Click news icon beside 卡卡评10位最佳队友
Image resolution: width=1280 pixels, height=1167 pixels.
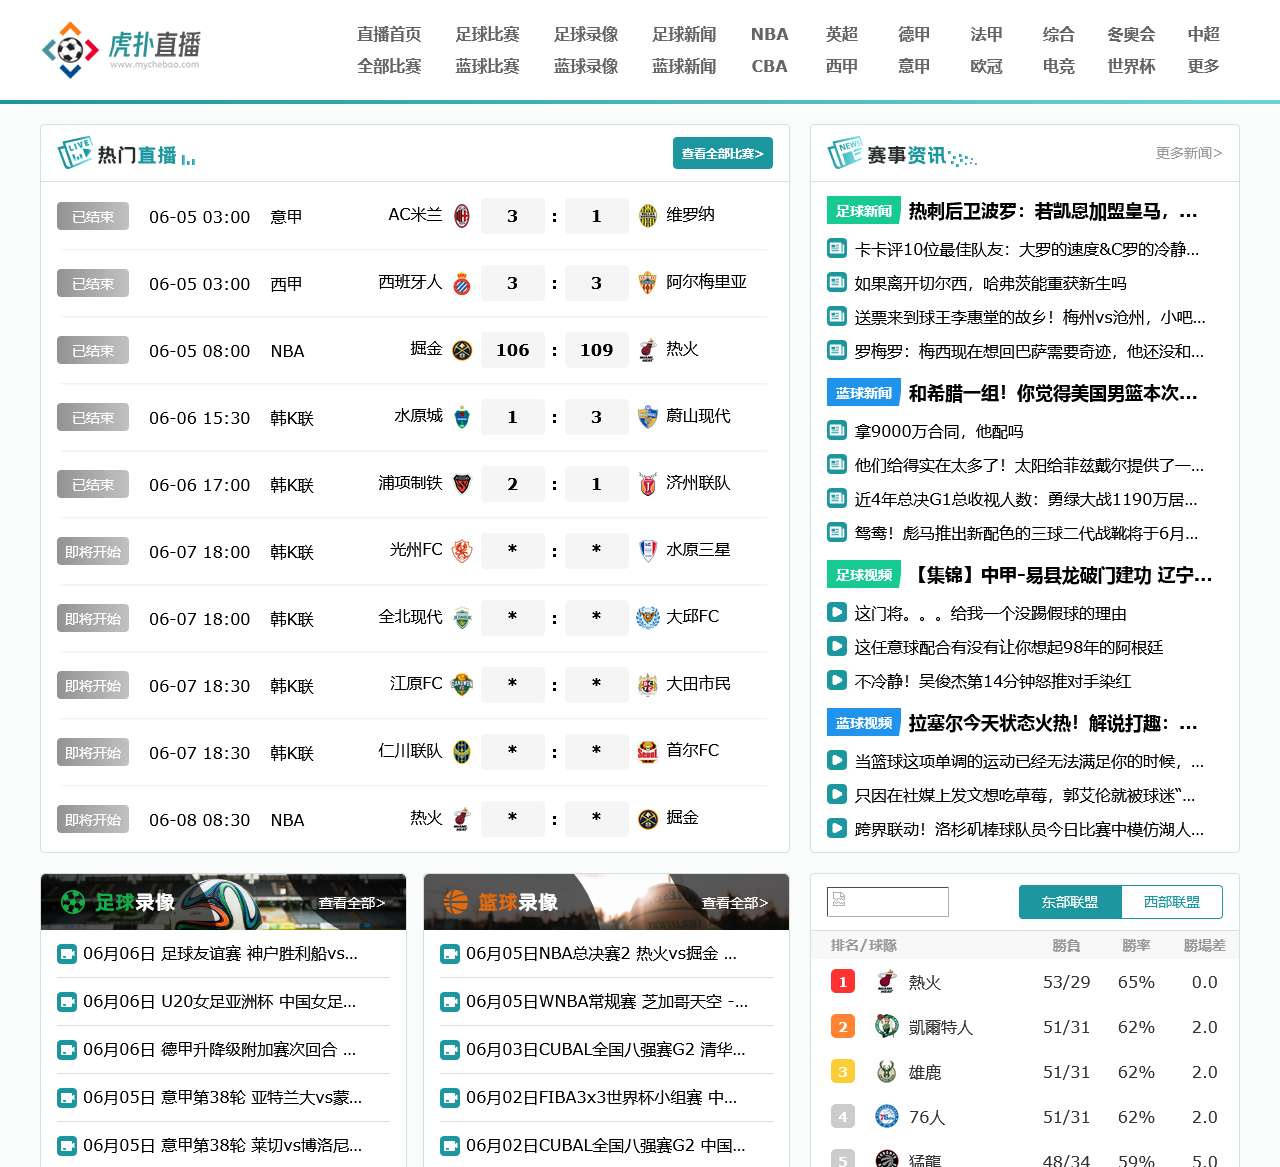point(837,248)
